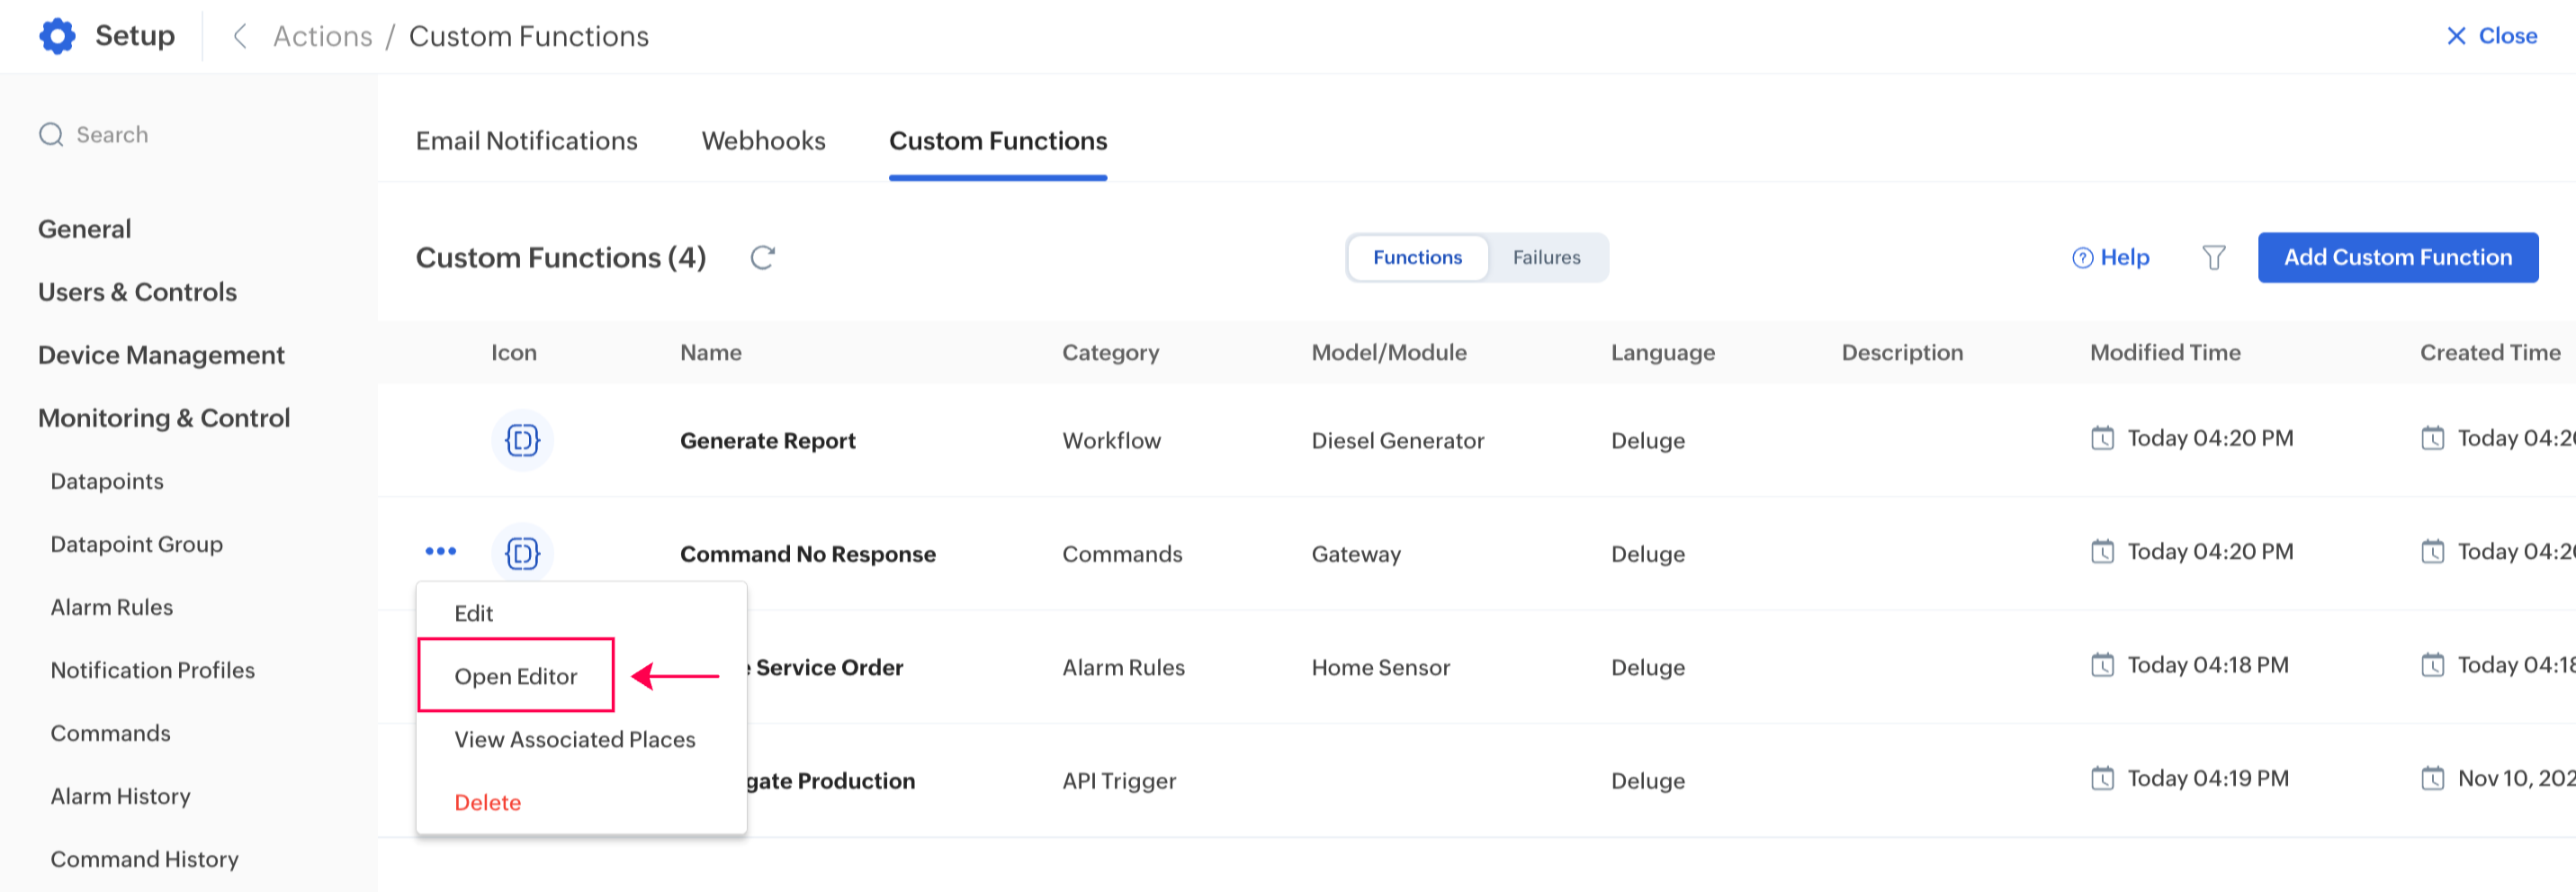Open the Webhooks tab
The height and width of the screenshot is (892, 2576).
click(x=763, y=141)
